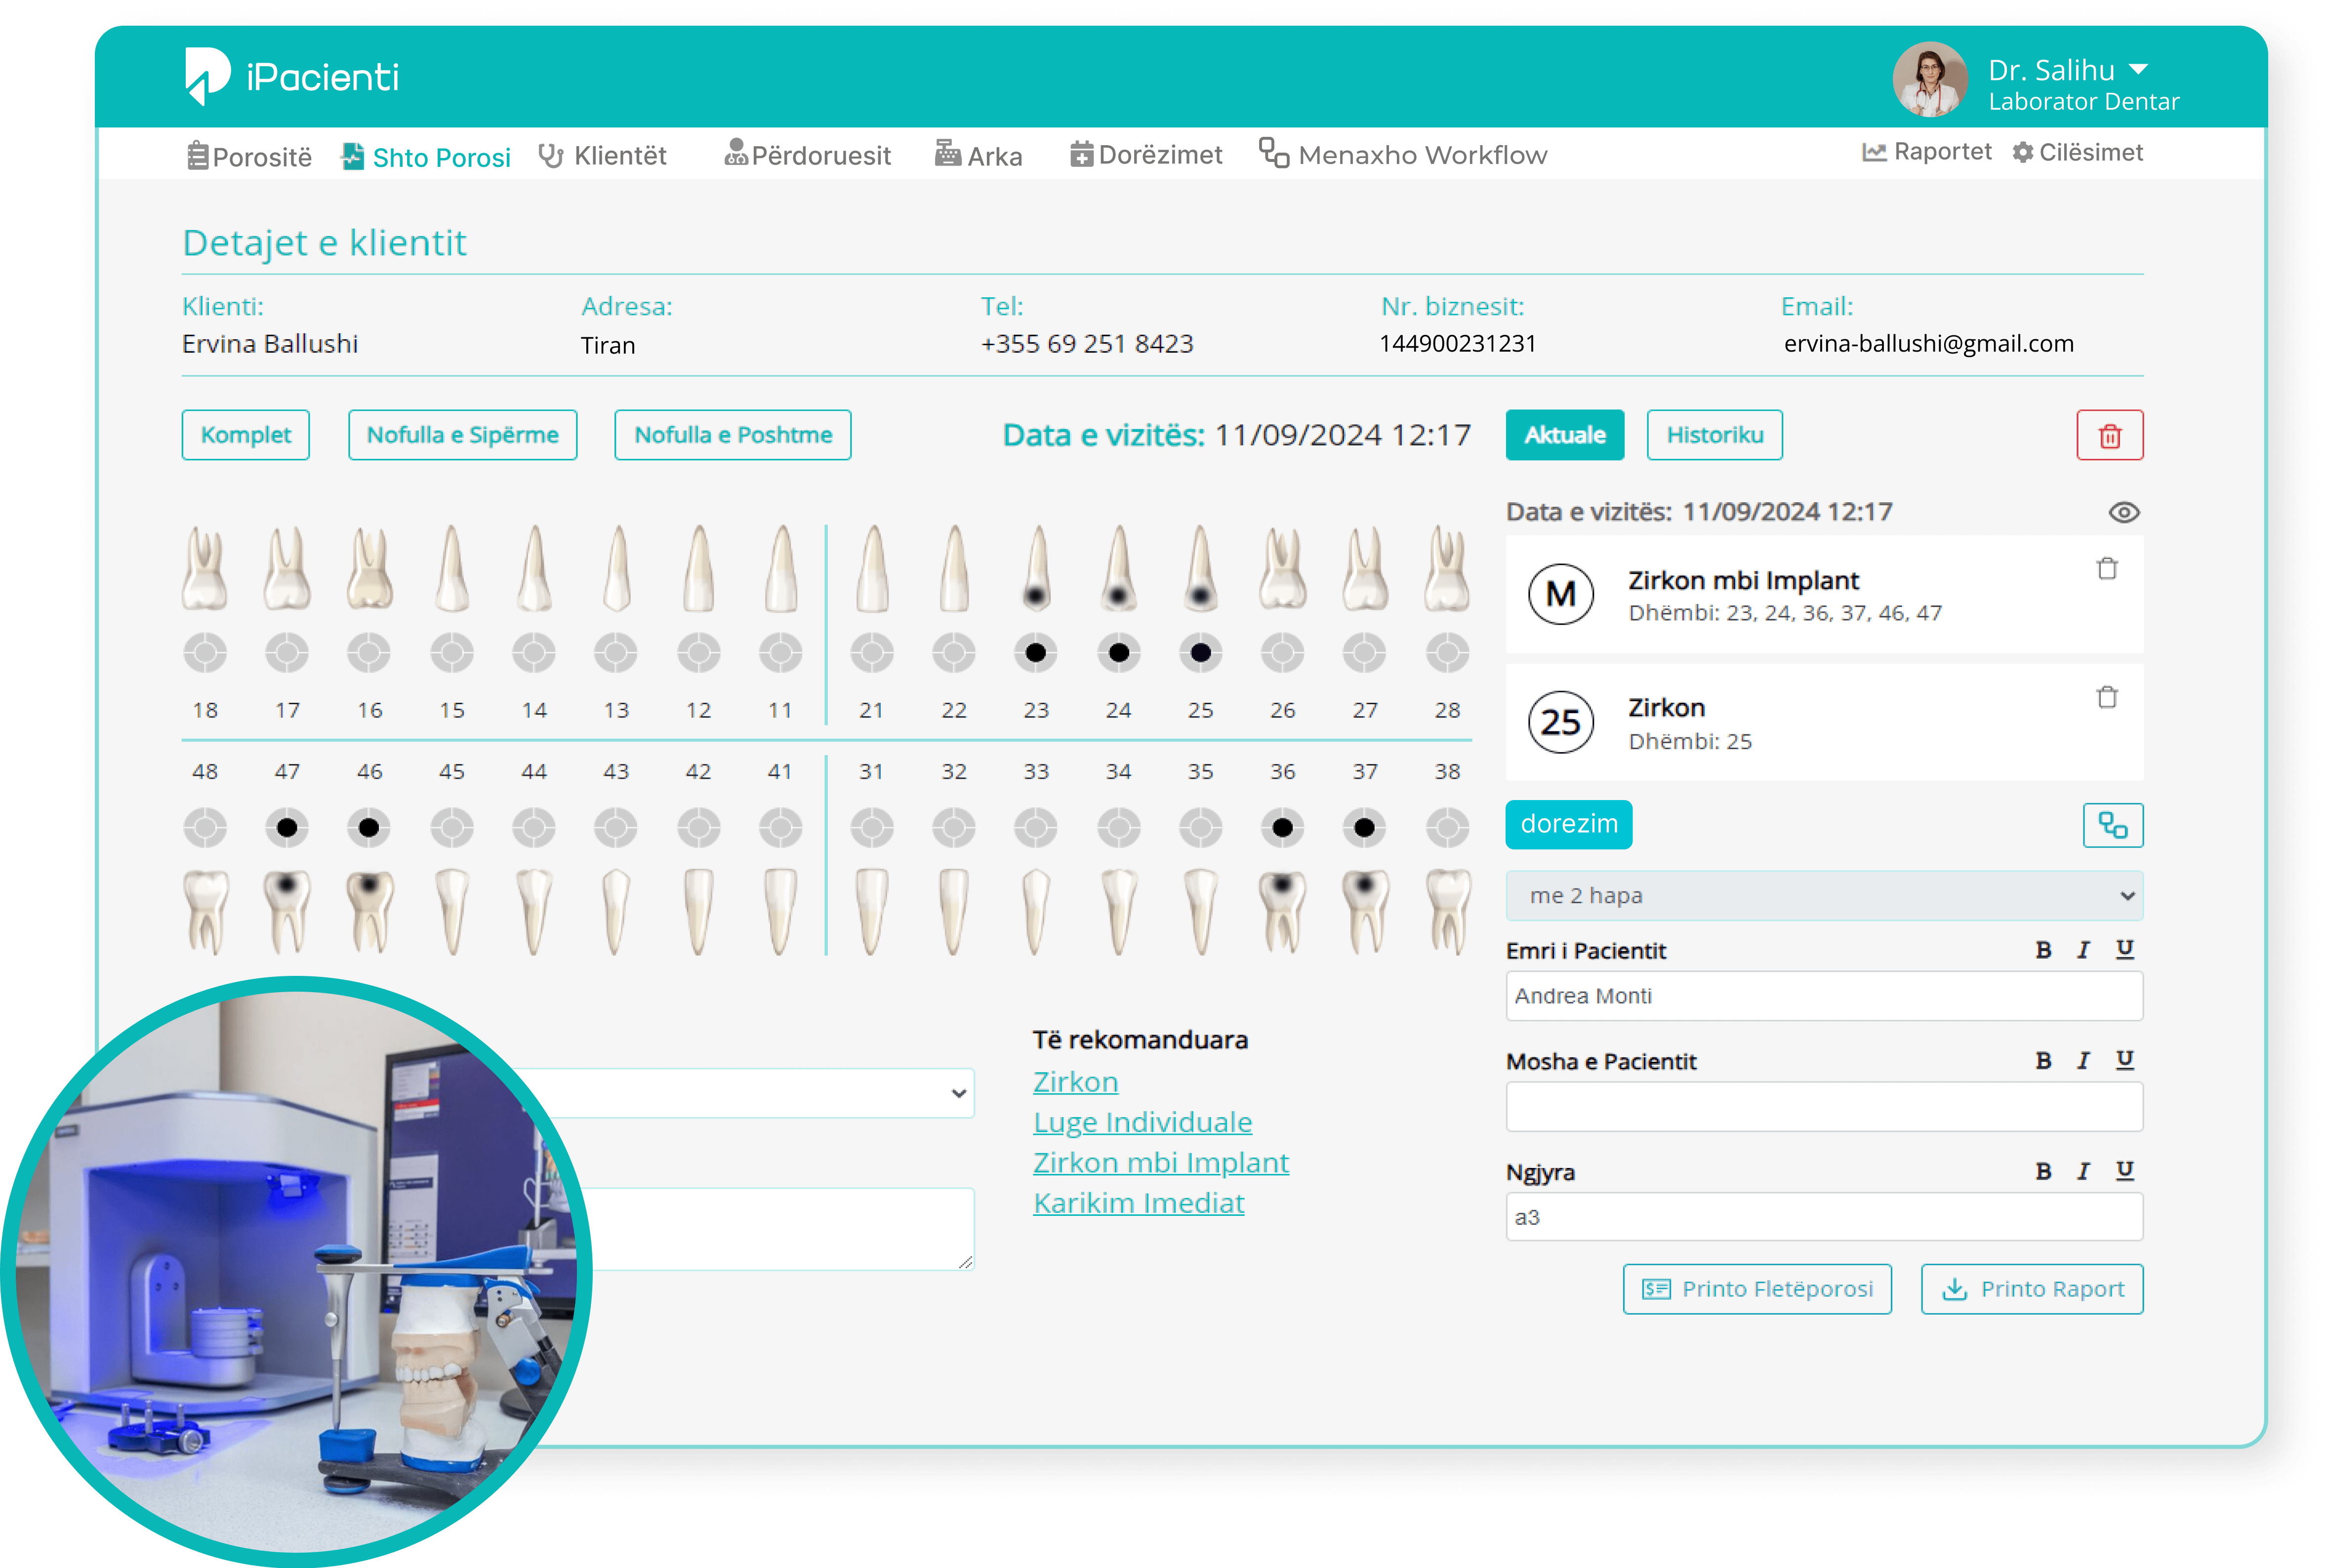
Task: Toggle italic for Mosha e Pacientit
Action: tap(2082, 1061)
